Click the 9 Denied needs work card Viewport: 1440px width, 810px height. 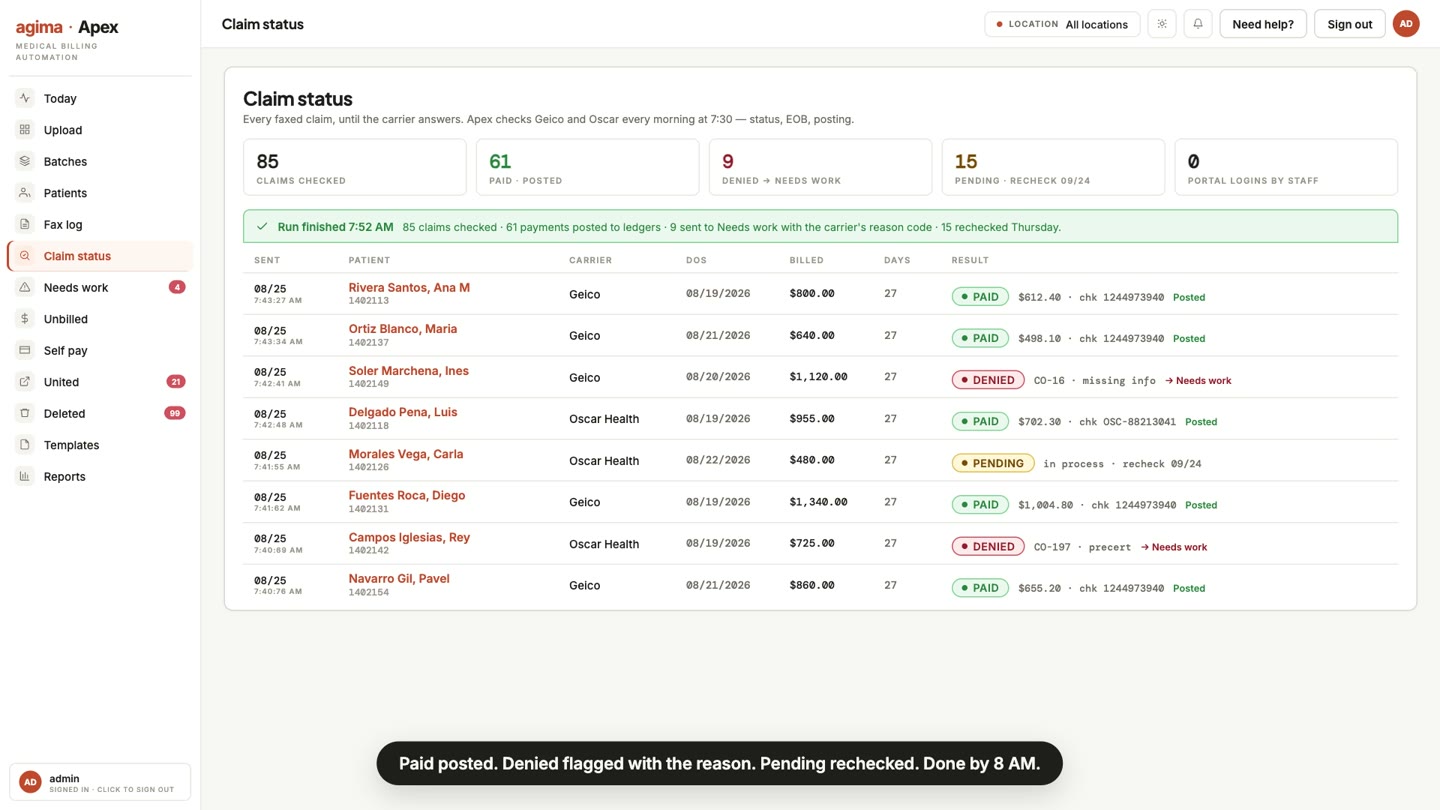pos(820,167)
